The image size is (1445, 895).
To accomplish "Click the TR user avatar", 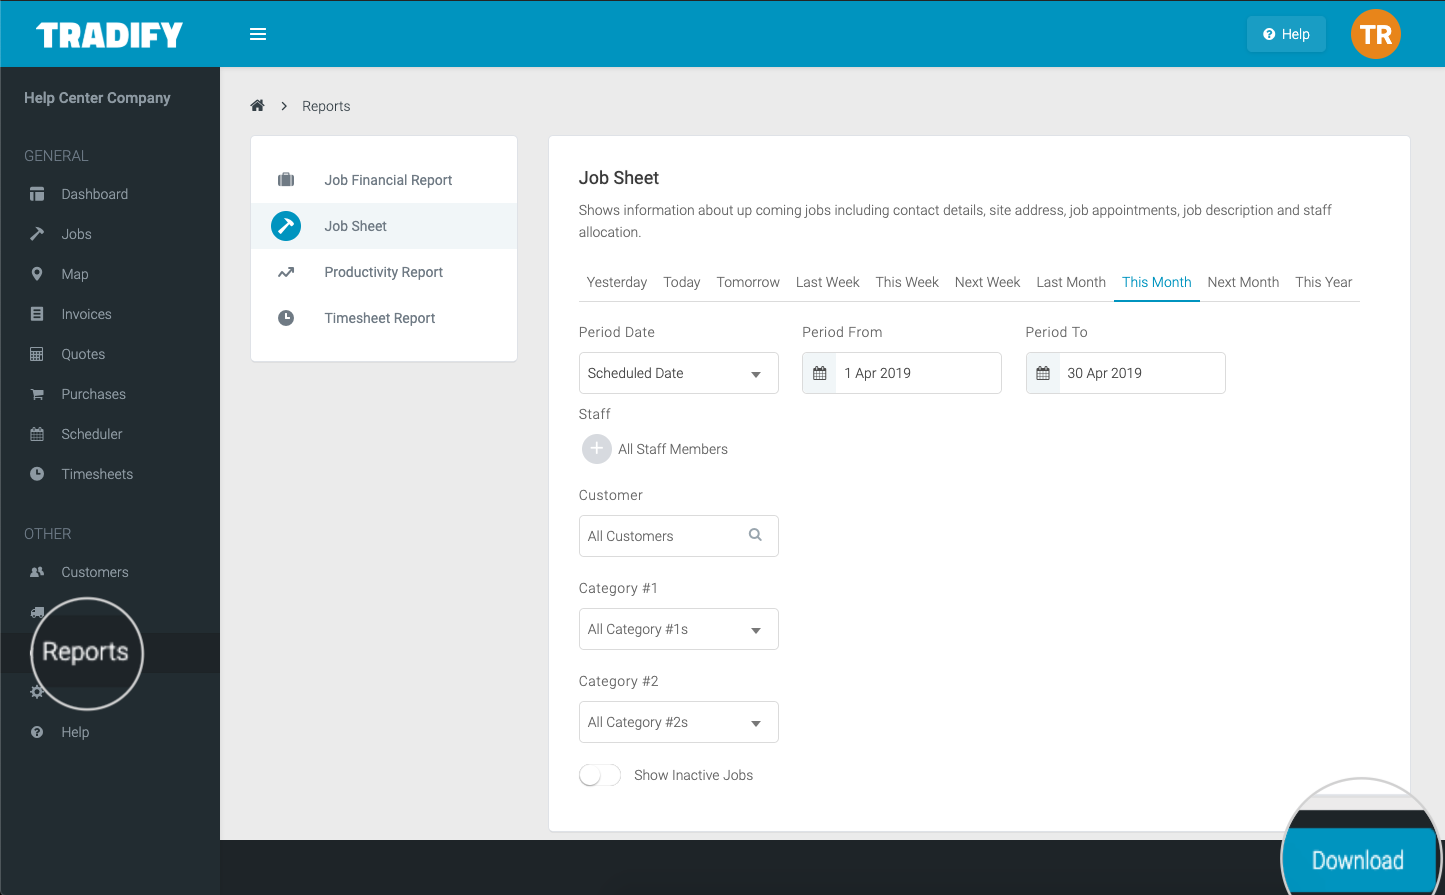I will pyautogui.click(x=1375, y=35).
